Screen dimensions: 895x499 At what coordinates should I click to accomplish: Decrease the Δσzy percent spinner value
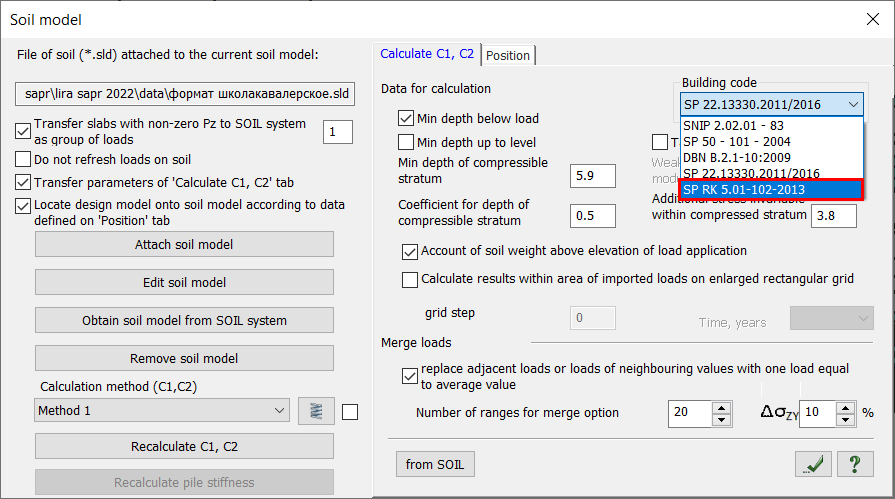(x=848, y=419)
